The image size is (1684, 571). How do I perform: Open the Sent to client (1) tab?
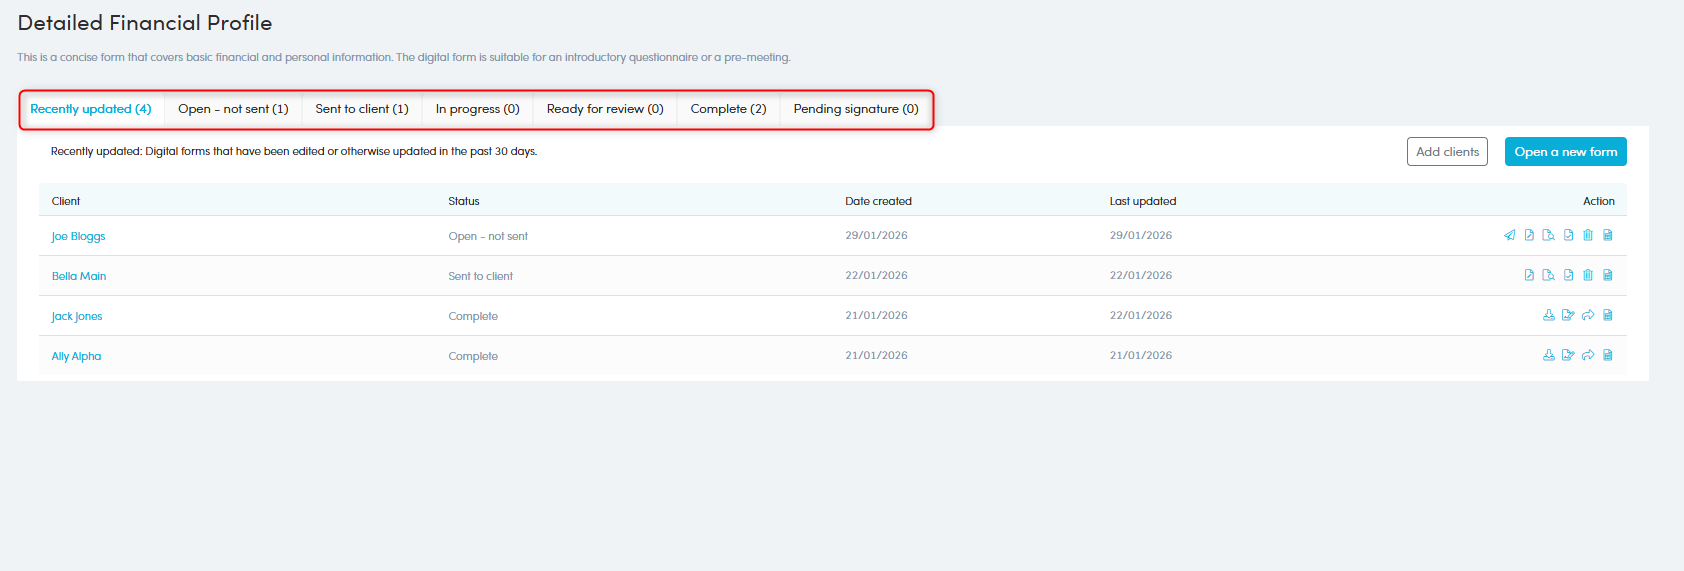tap(362, 109)
